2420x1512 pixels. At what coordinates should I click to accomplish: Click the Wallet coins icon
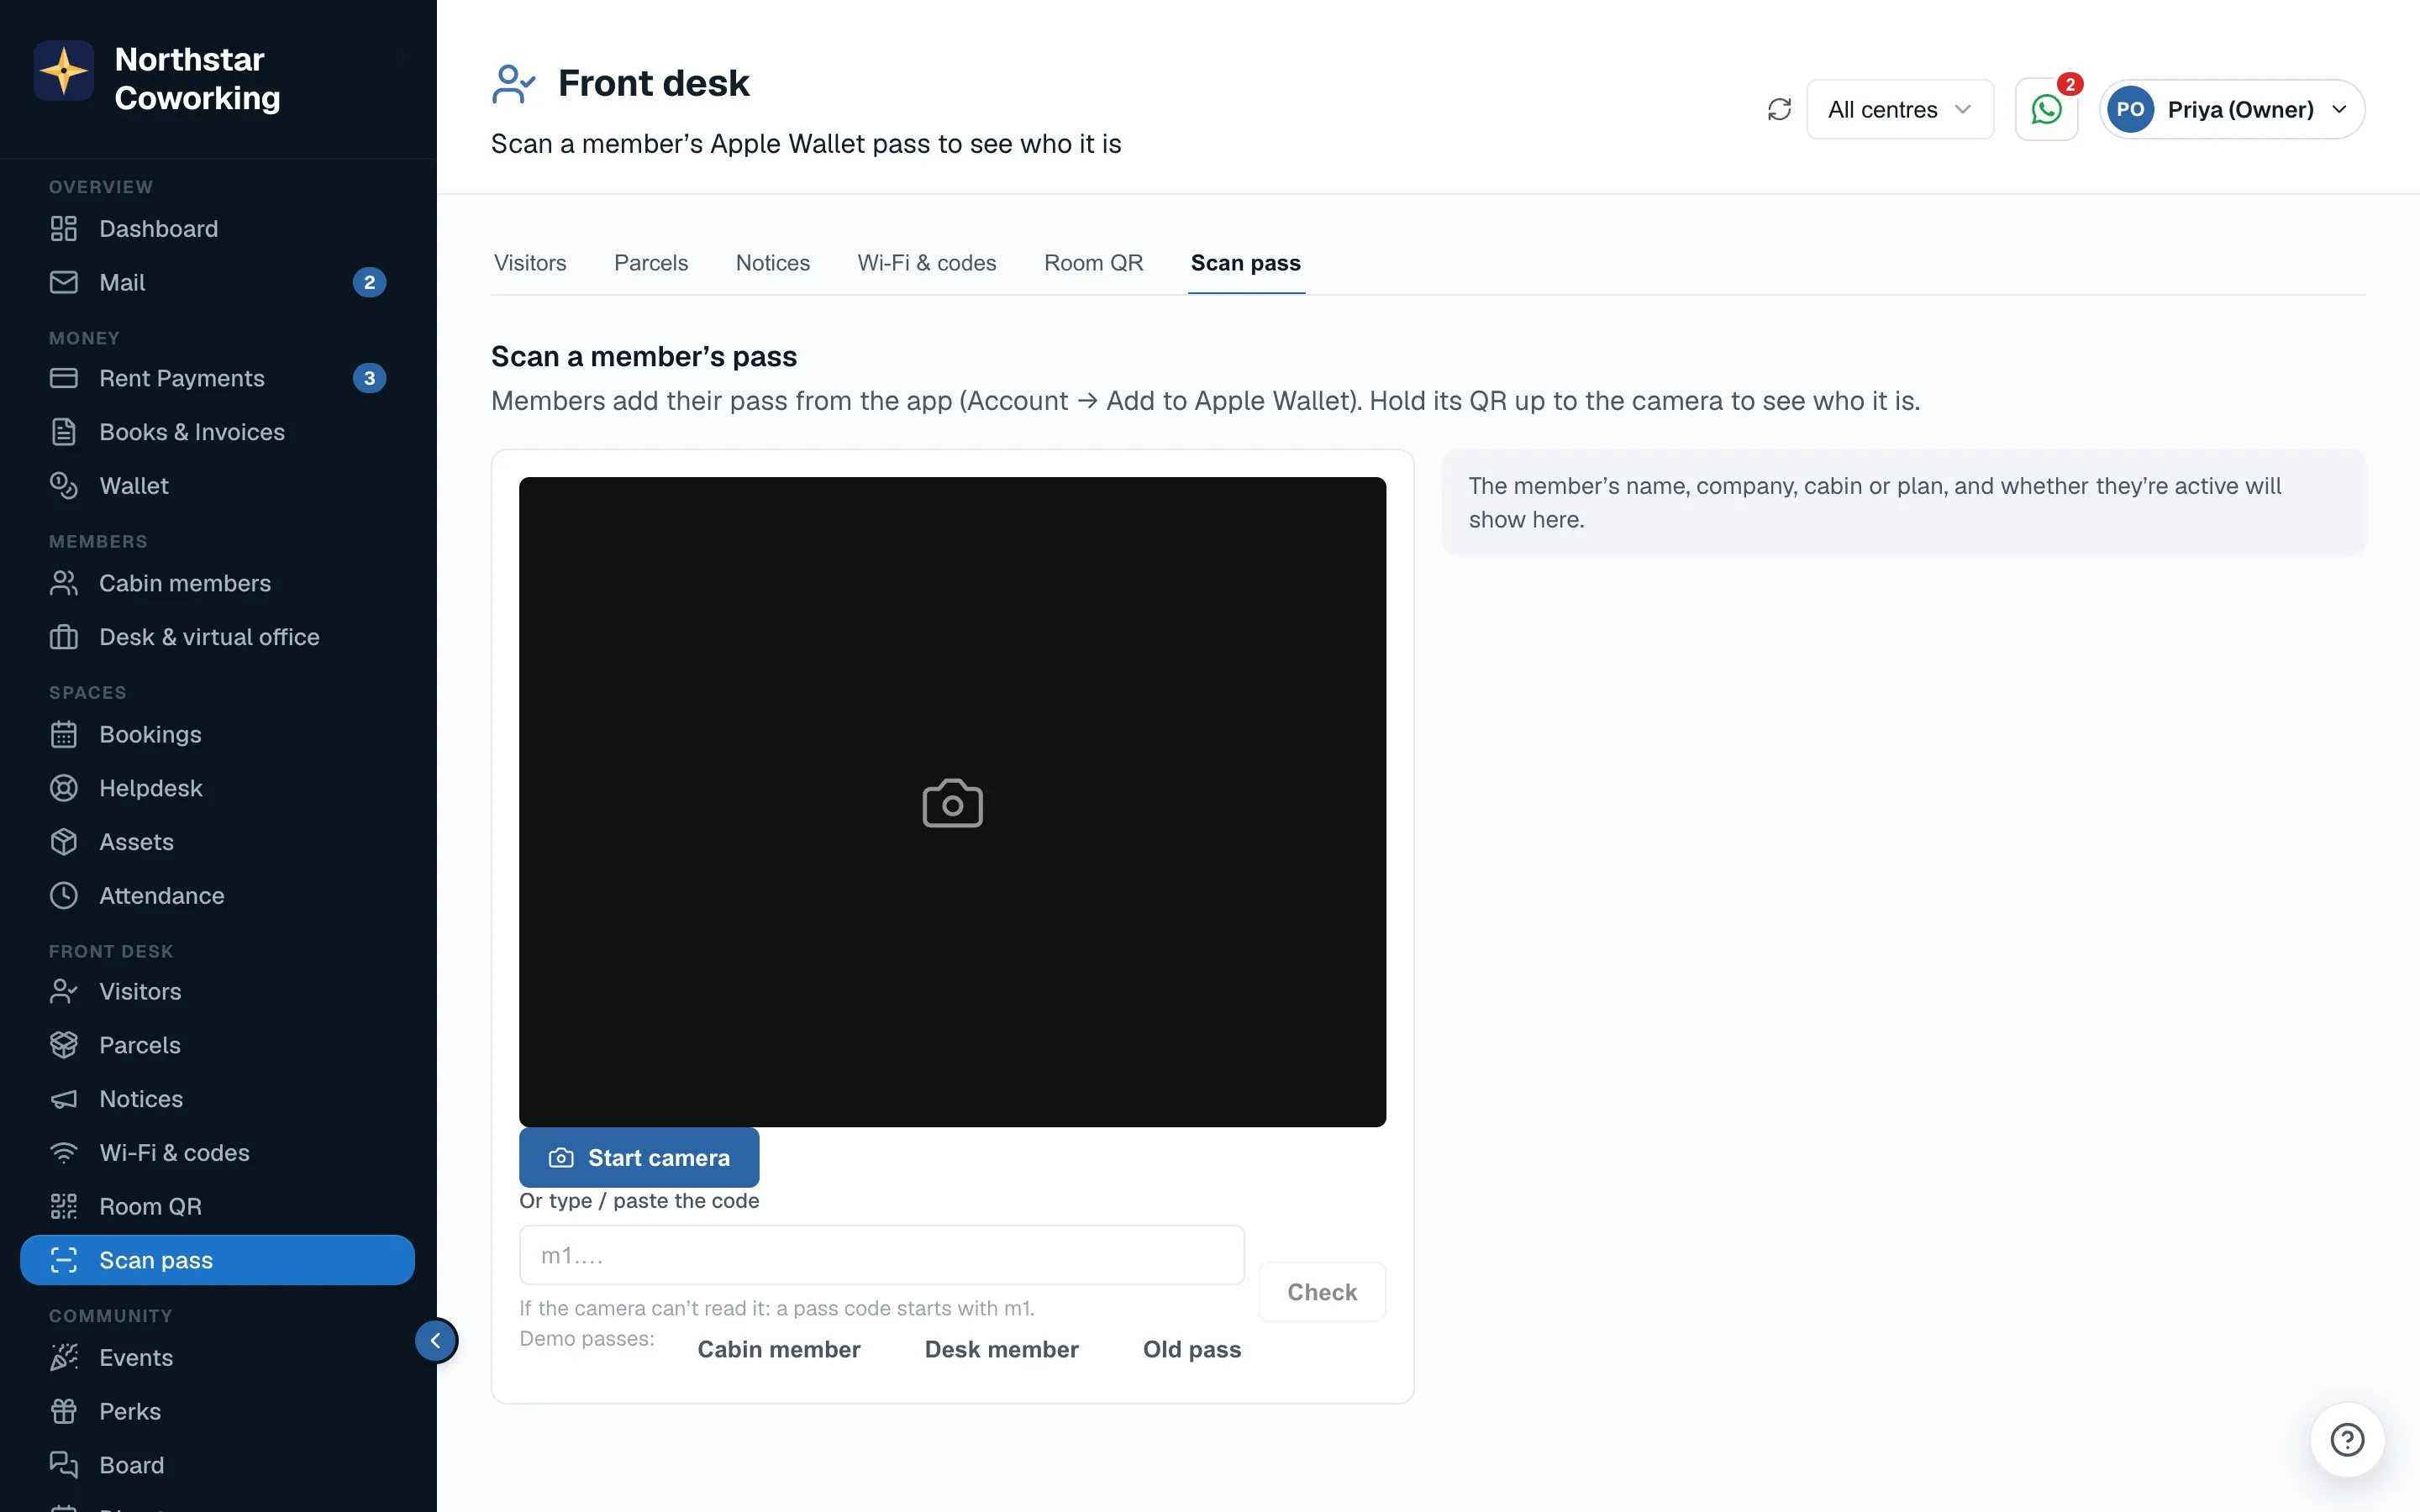point(64,486)
